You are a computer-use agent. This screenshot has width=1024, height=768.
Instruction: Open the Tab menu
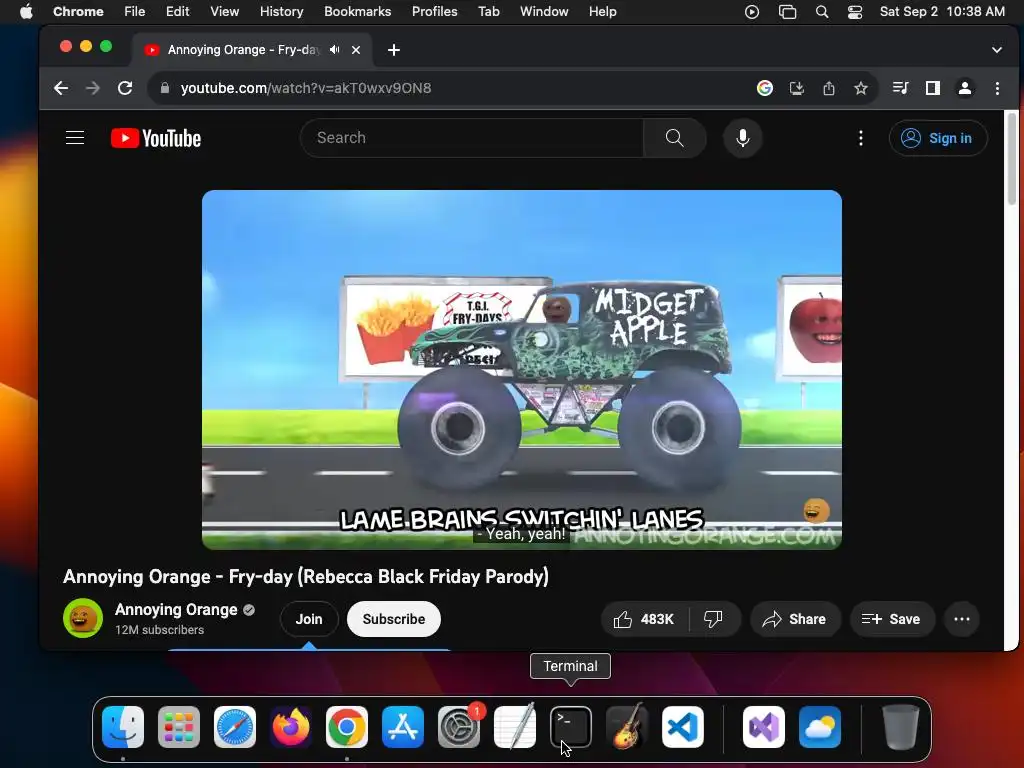(488, 11)
